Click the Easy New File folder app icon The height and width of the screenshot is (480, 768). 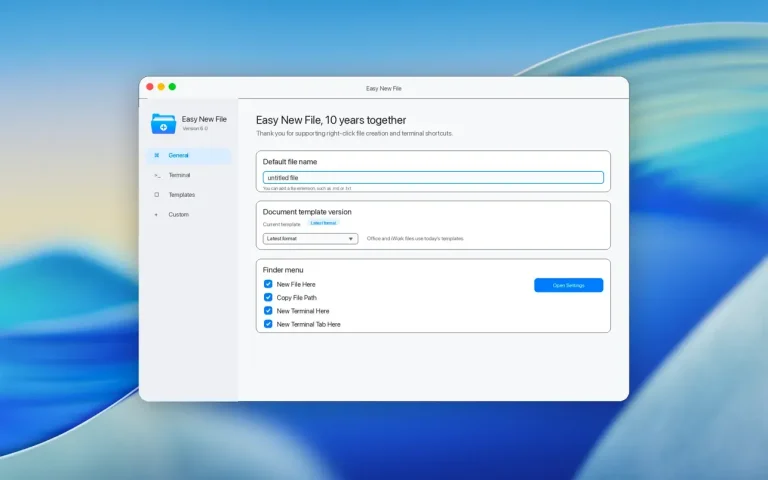click(x=163, y=124)
